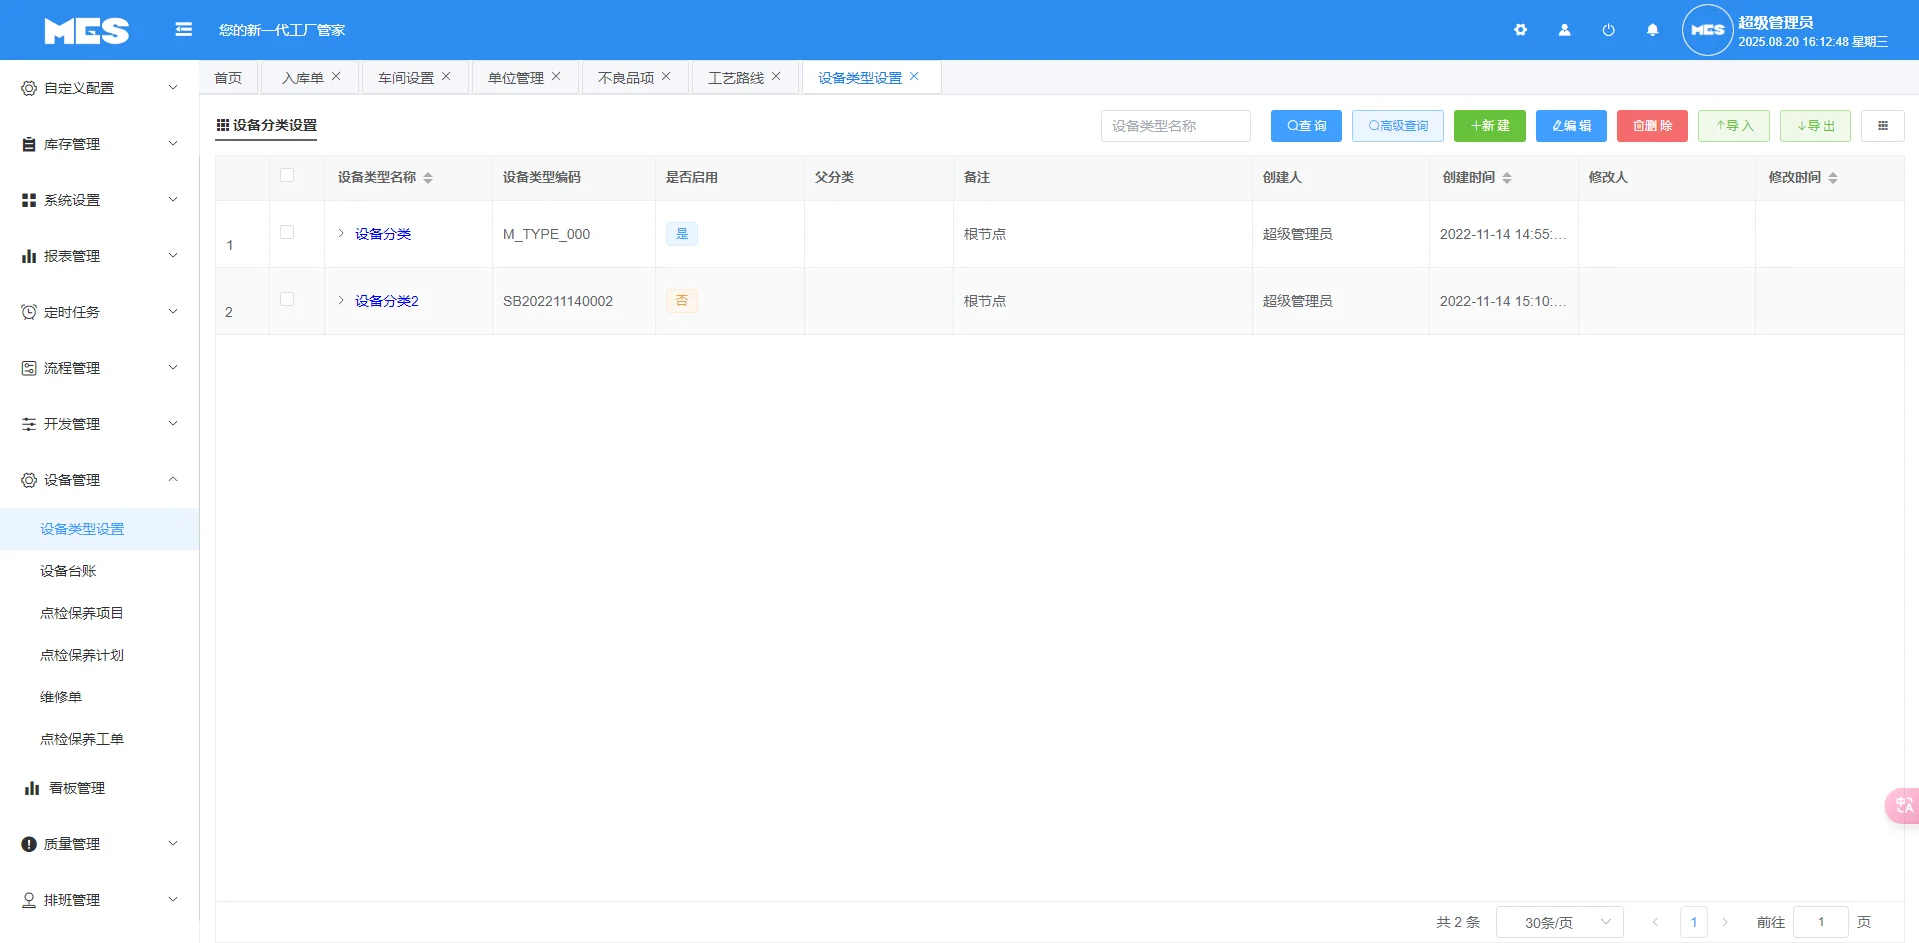
Task: Click the 新建 button to create new type
Action: coord(1489,125)
